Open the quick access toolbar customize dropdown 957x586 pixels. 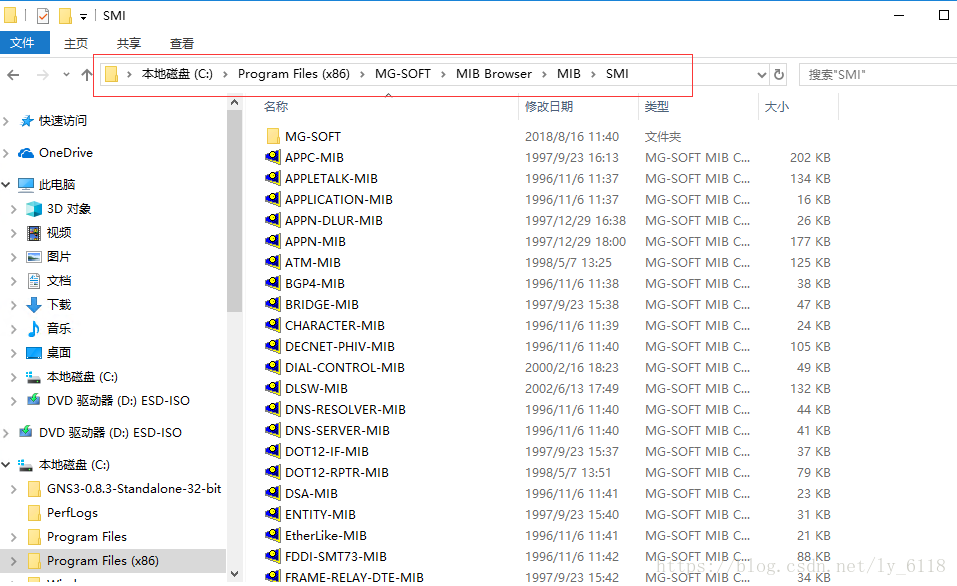84,17
